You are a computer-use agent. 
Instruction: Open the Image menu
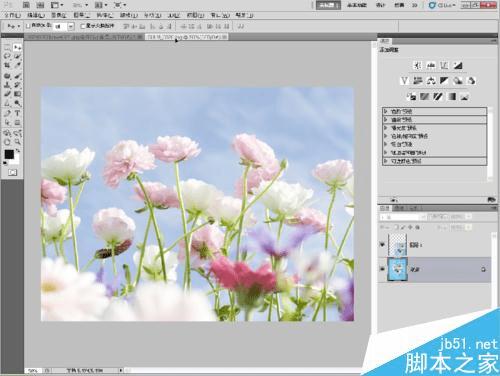[x=59, y=15]
